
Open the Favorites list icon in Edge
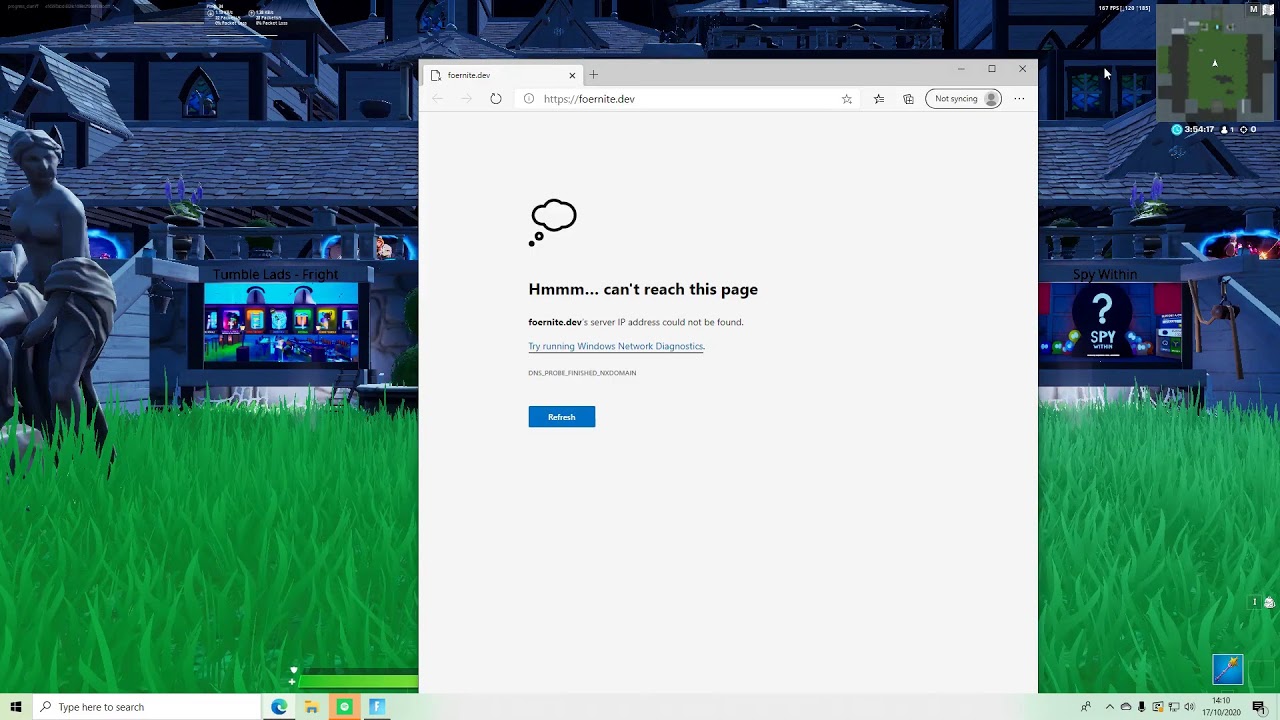878,99
